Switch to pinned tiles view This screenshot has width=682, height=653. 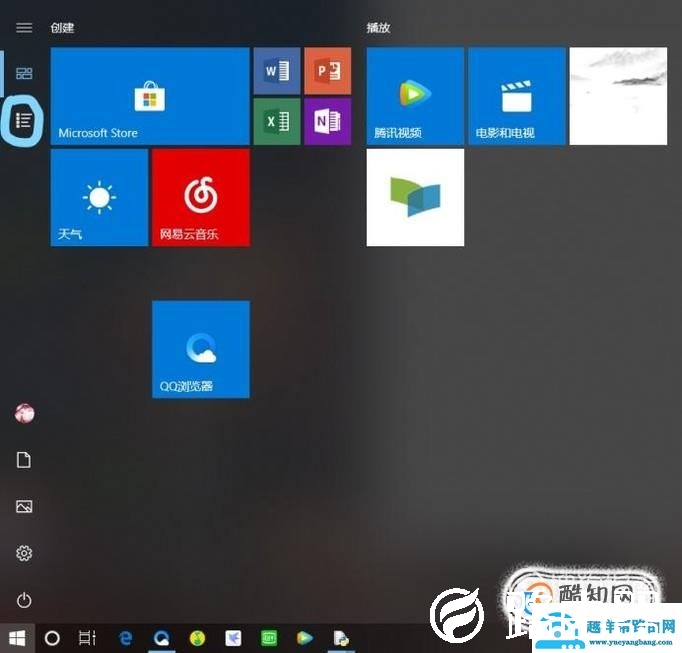[x=24, y=73]
